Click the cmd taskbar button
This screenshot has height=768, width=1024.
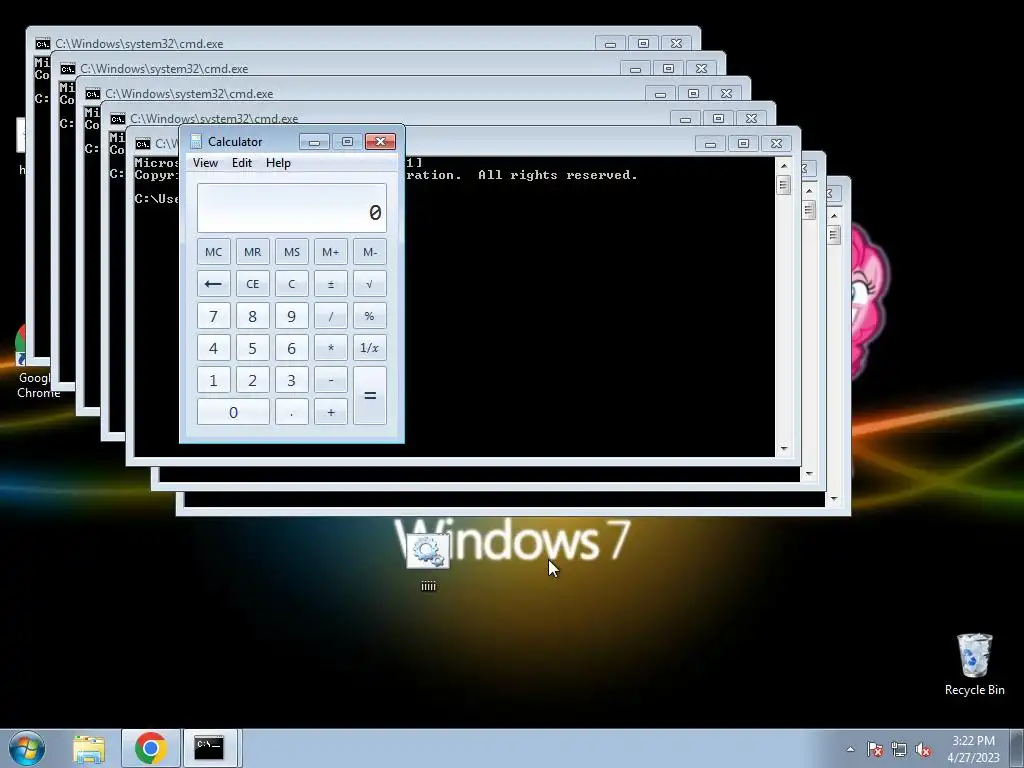[x=210, y=749]
